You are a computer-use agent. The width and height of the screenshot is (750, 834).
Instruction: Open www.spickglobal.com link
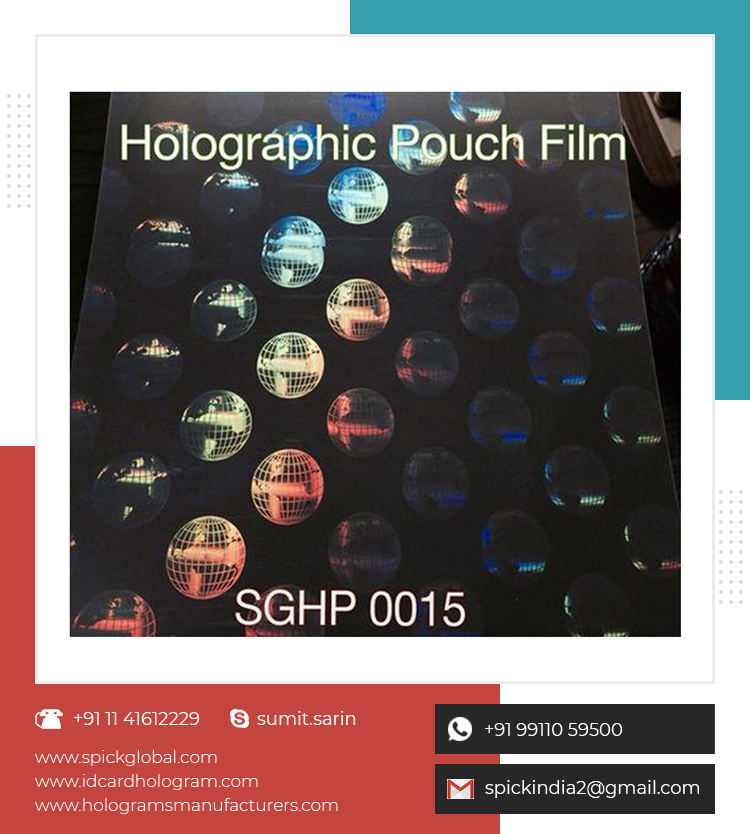click(126, 757)
